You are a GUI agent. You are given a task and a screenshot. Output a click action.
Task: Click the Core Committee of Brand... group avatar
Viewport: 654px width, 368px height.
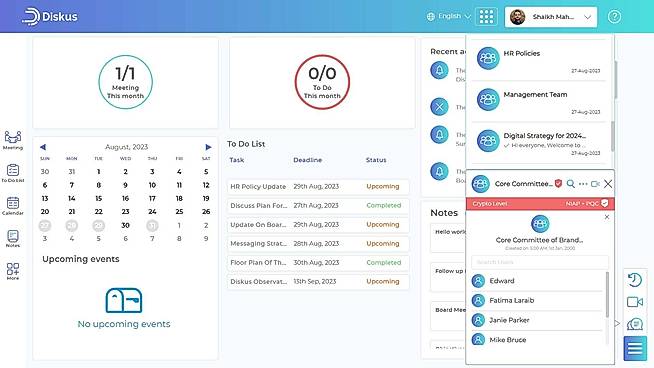(x=540, y=224)
